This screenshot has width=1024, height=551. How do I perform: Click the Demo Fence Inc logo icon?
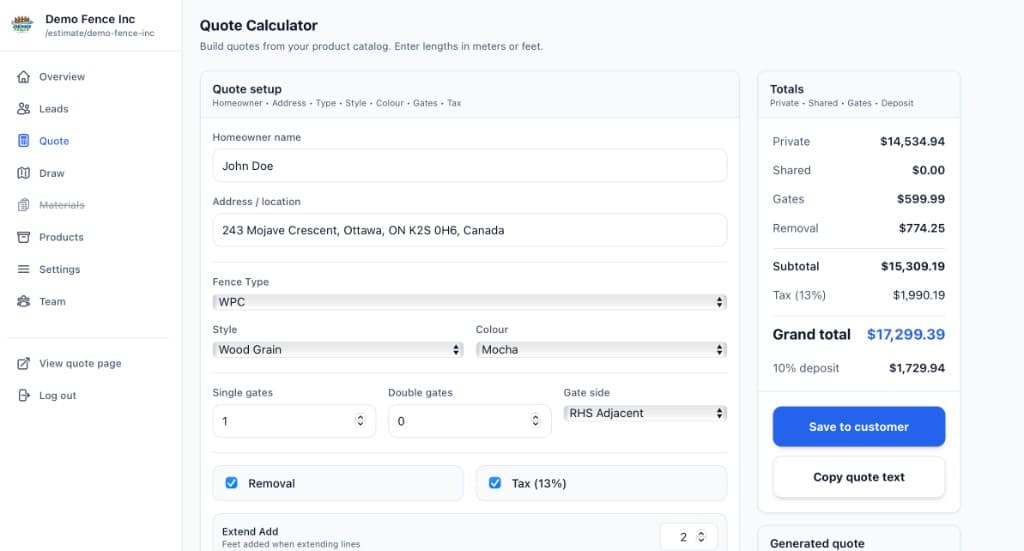coord(22,25)
